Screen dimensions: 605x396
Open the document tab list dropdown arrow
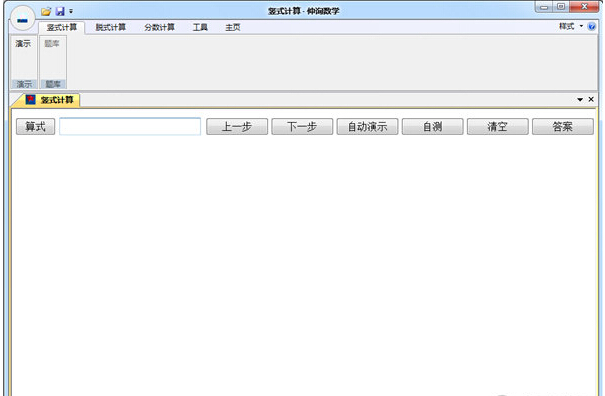580,100
